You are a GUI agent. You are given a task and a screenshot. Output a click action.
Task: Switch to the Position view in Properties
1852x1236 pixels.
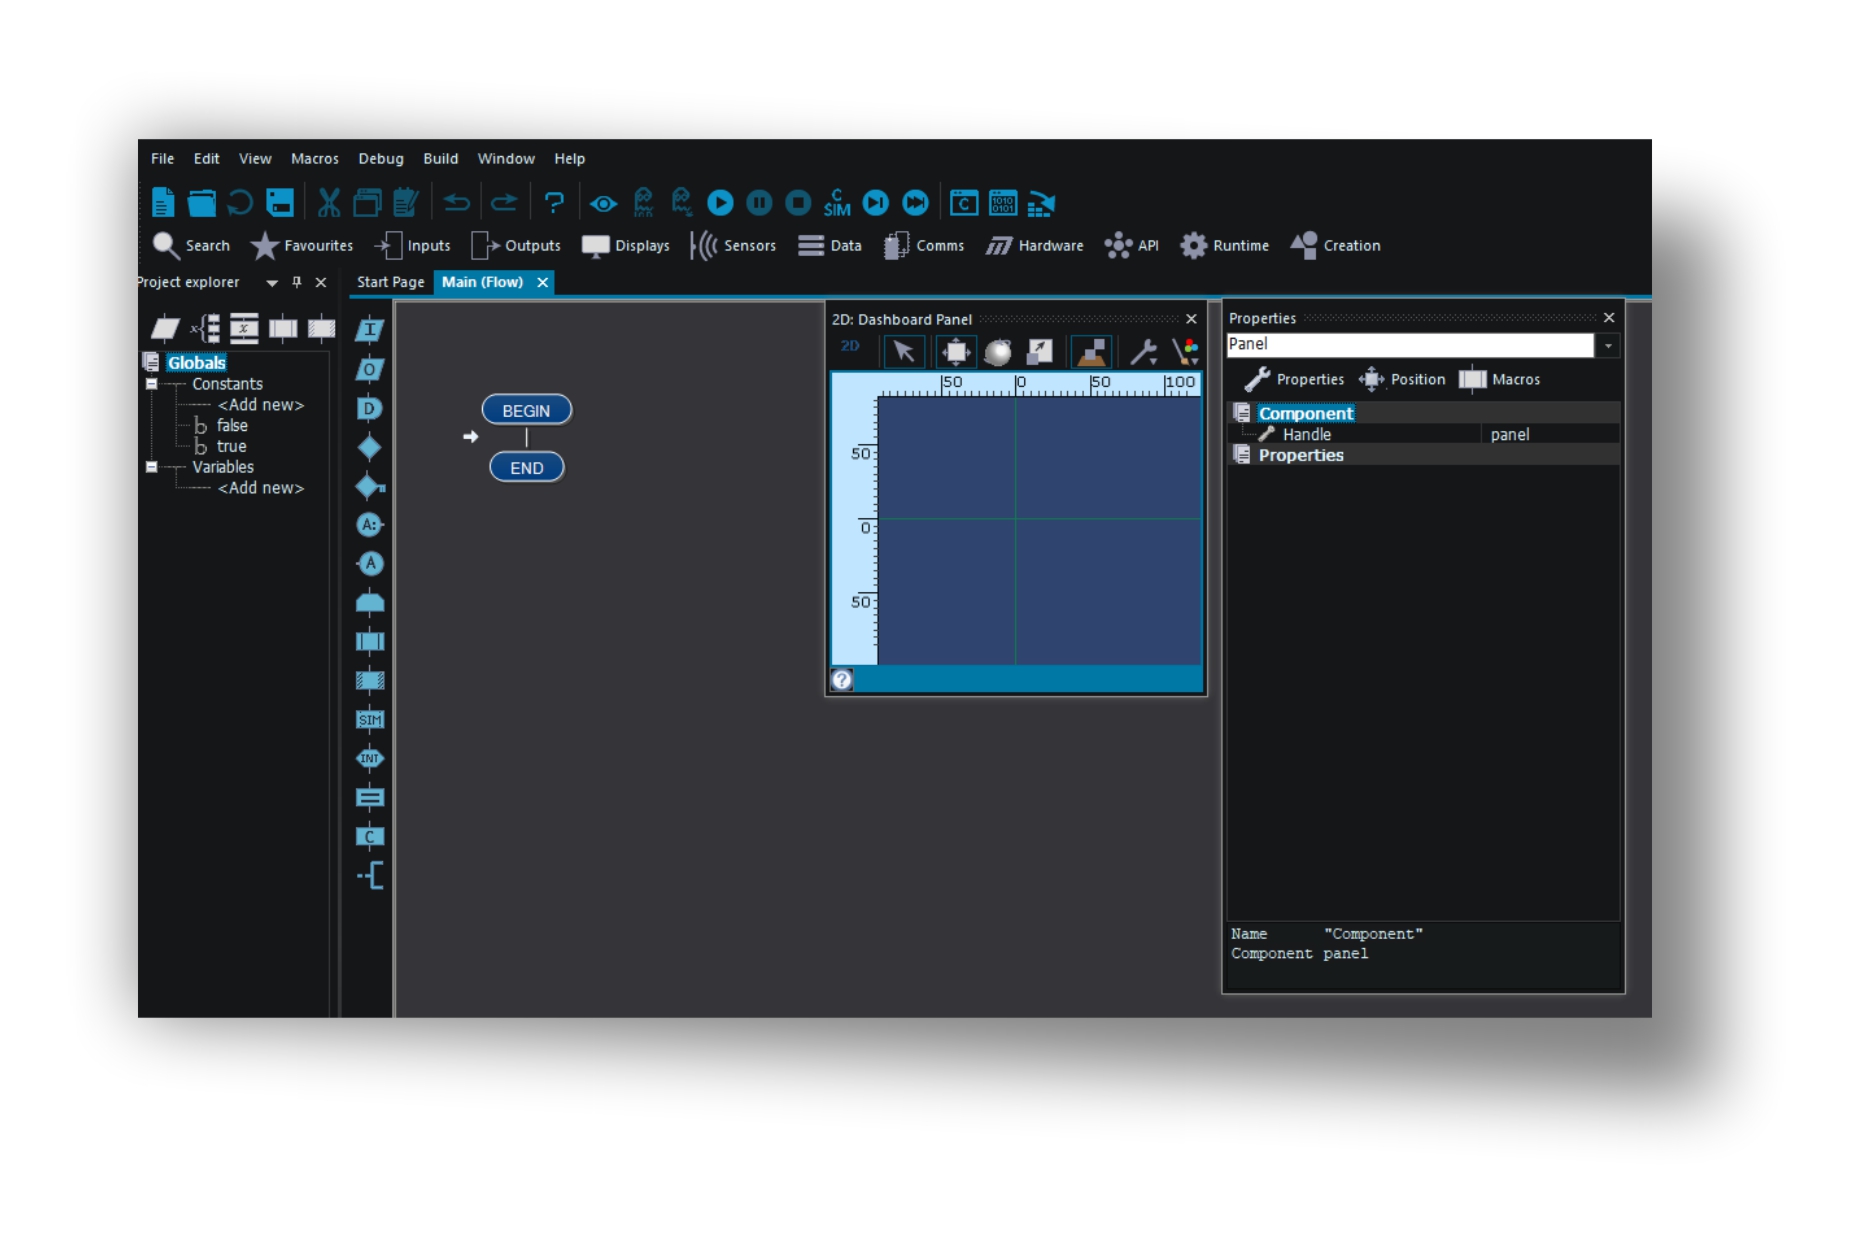click(1402, 380)
